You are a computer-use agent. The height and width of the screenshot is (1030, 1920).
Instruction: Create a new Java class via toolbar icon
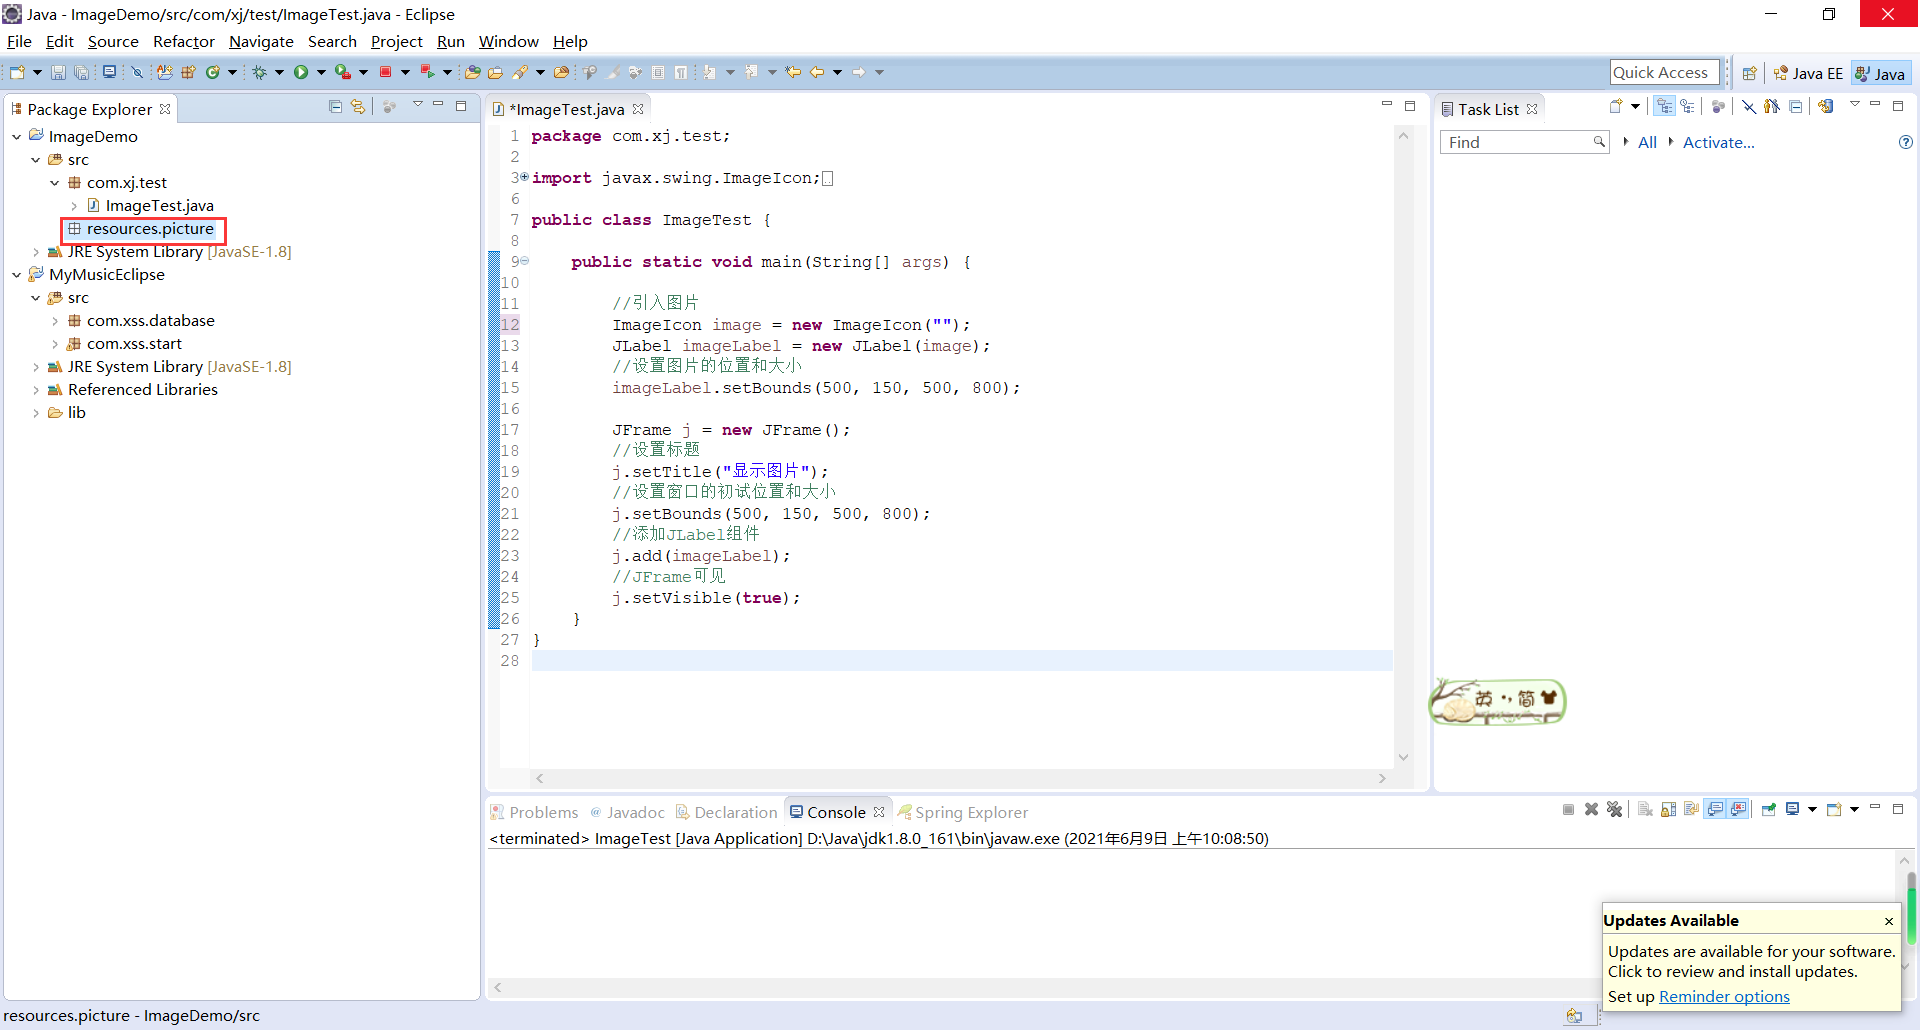tap(213, 72)
